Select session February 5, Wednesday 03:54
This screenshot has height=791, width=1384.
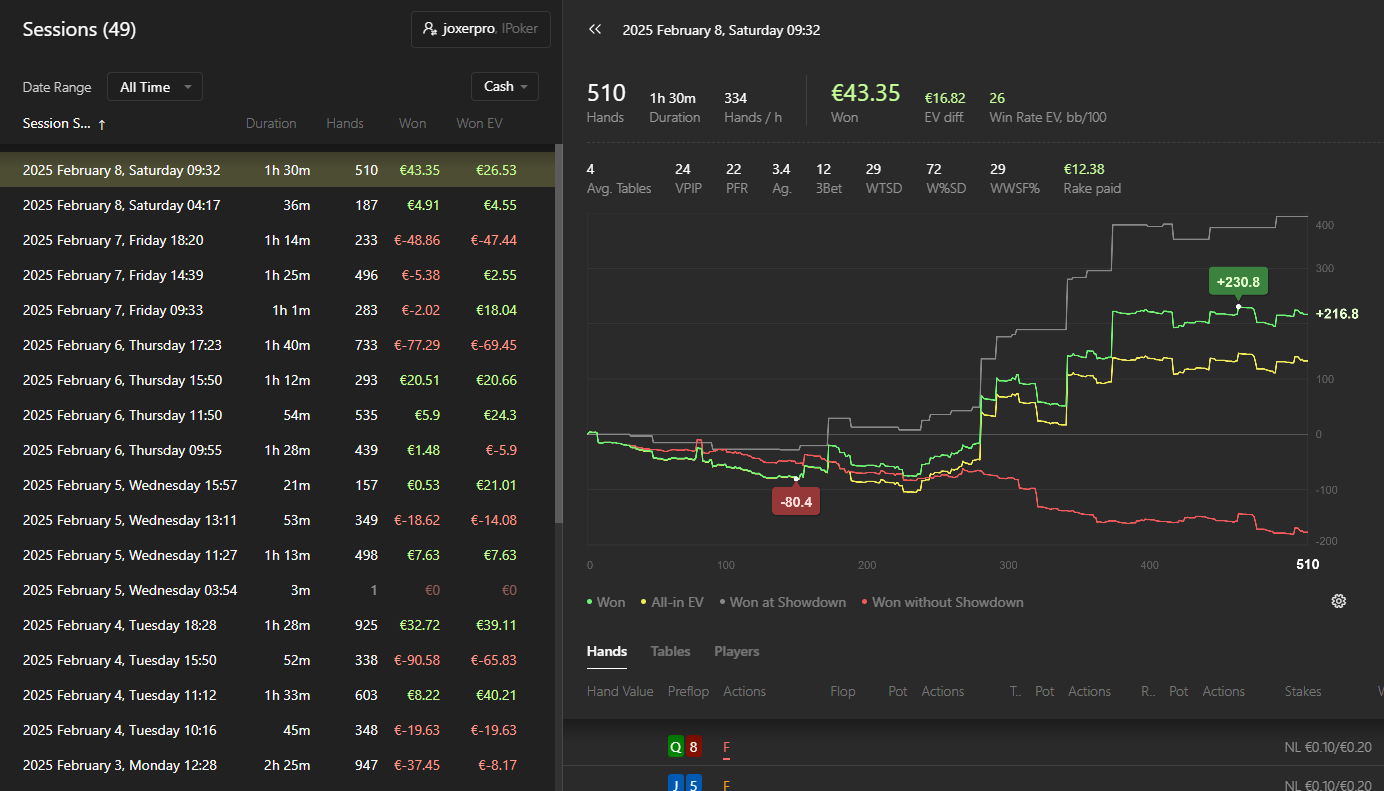coord(277,590)
